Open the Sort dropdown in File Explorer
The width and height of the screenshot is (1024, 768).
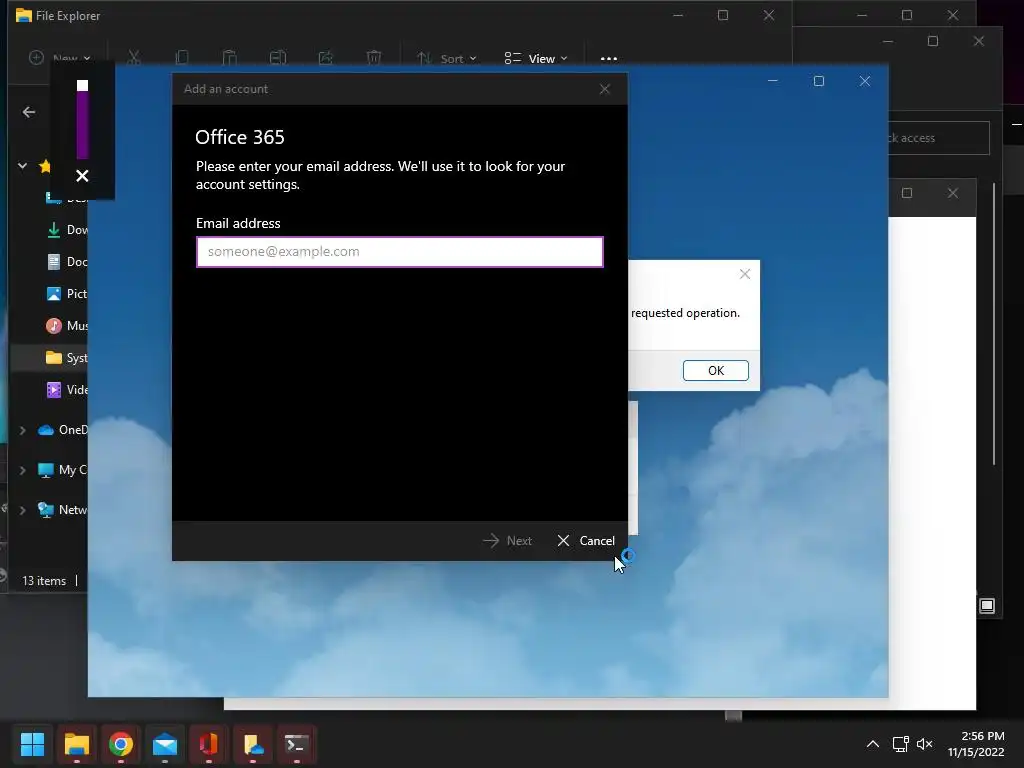[x=447, y=59]
